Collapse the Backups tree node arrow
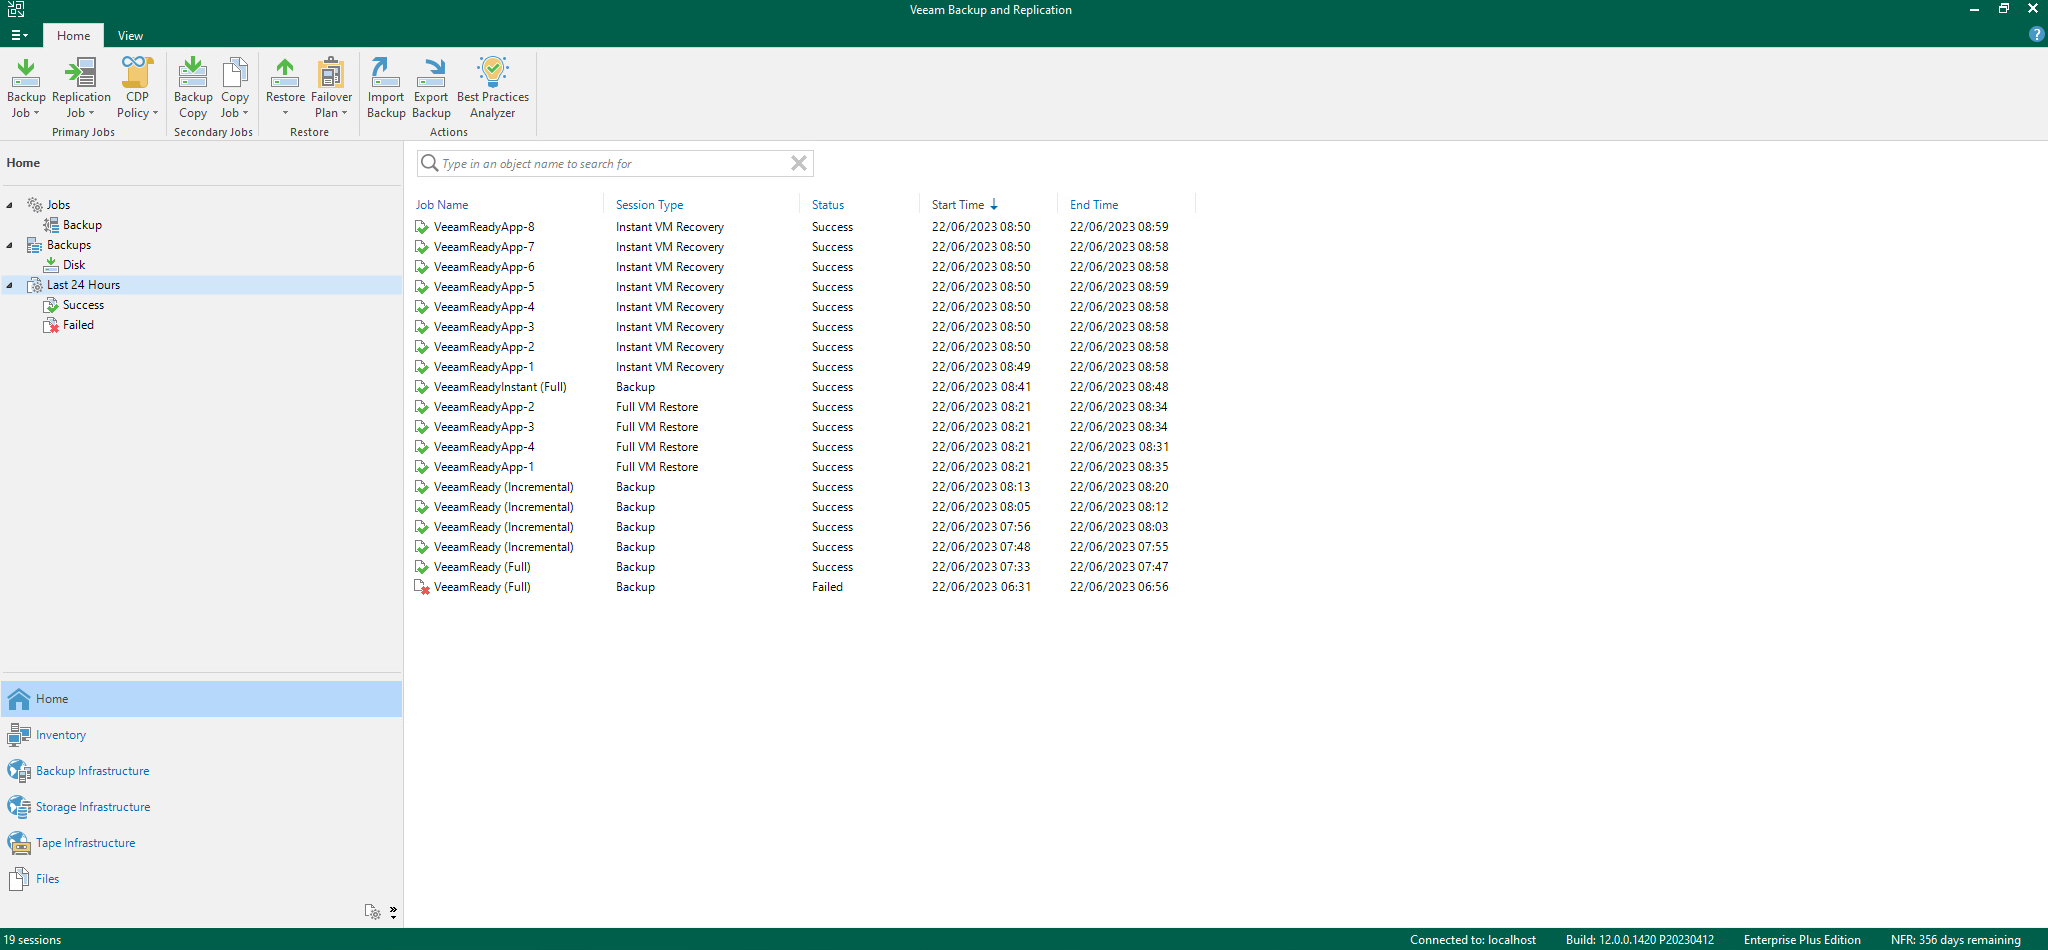 click(10, 245)
